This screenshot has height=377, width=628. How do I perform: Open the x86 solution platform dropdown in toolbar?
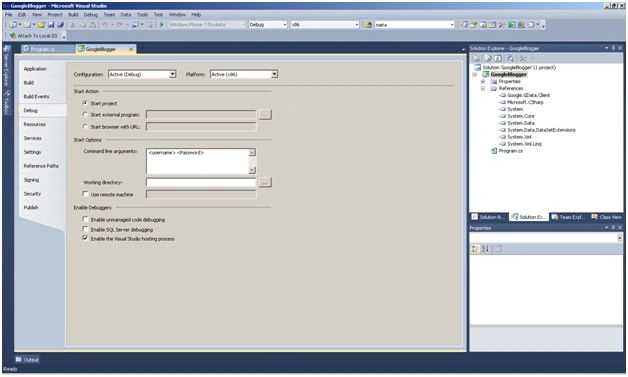point(356,25)
